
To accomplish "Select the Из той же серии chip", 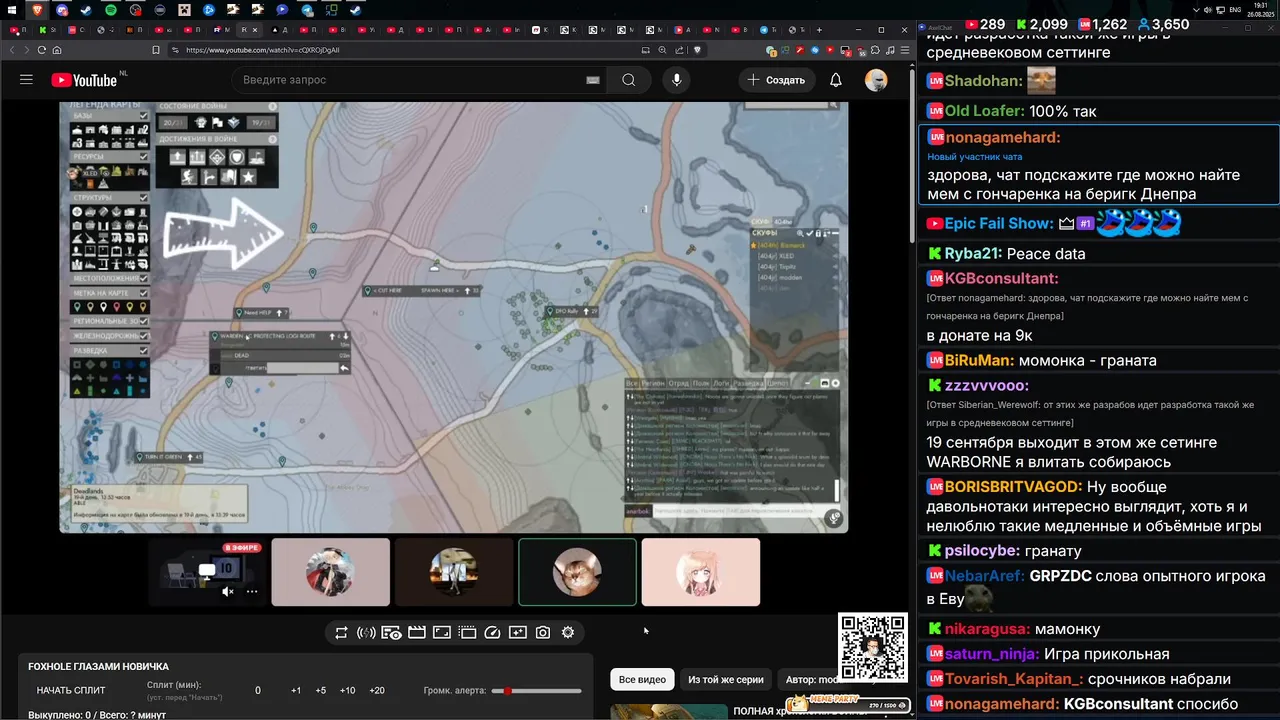I will click(x=726, y=680).
